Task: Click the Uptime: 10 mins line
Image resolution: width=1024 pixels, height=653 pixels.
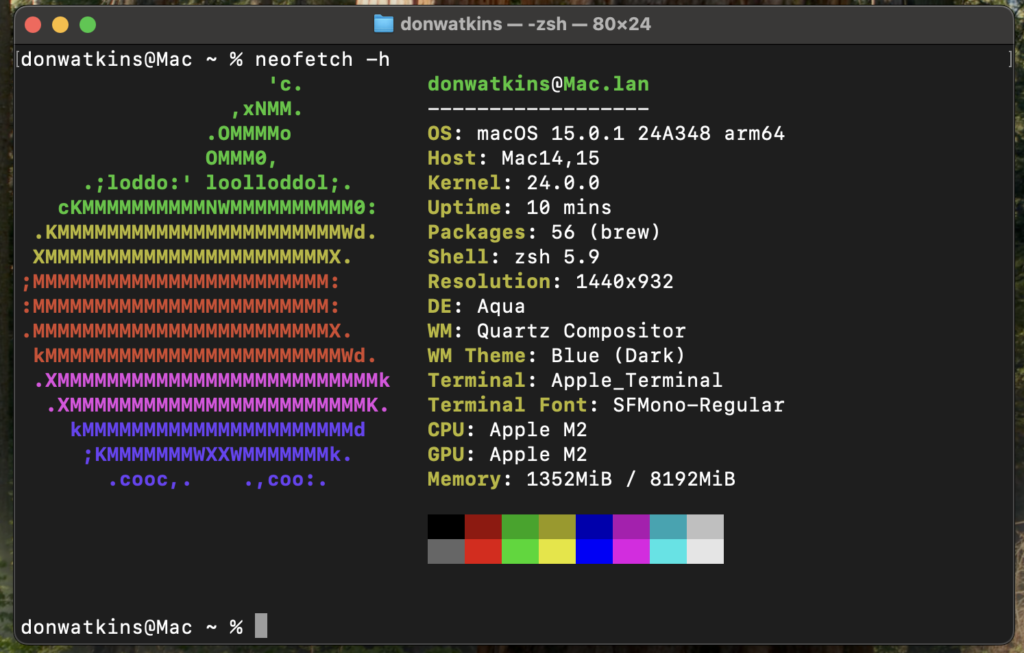Action: point(519,208)
